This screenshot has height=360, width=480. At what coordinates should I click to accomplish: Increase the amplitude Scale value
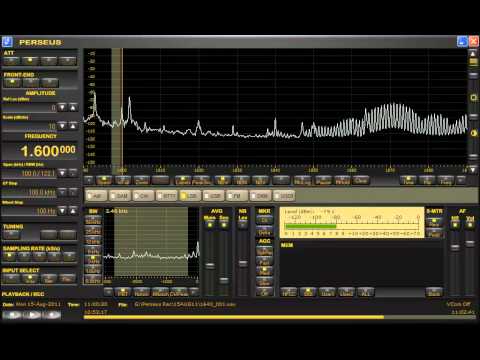coord(73,126)
